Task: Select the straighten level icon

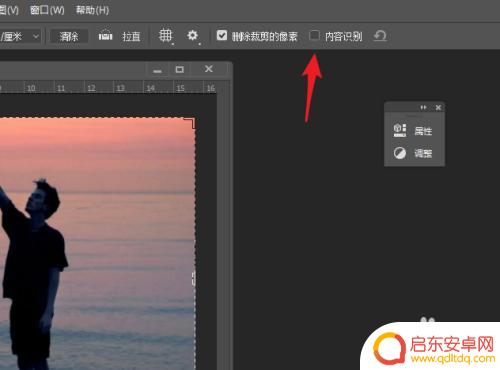Action: coord(106,35)
